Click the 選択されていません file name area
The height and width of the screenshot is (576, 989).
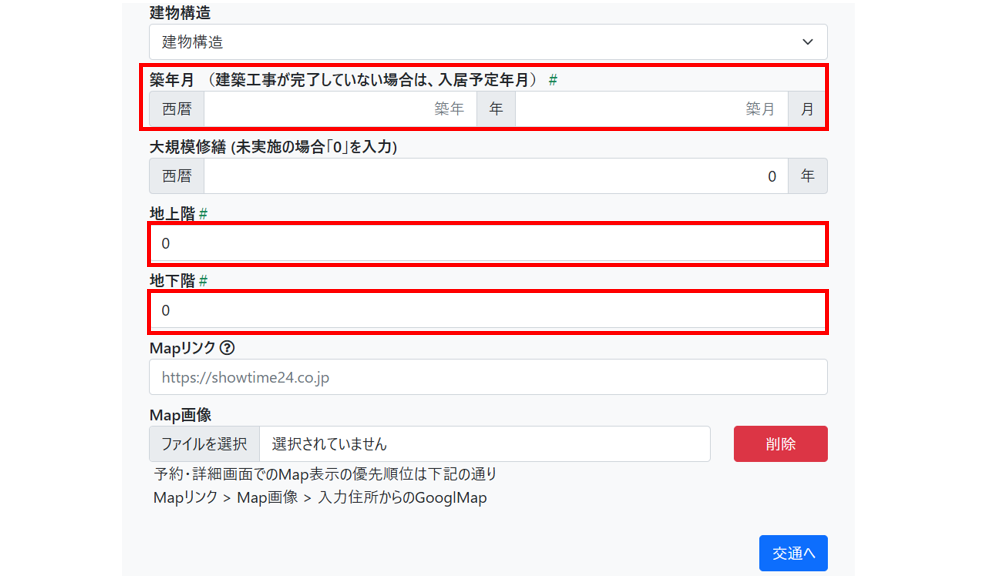click(484, 444)
